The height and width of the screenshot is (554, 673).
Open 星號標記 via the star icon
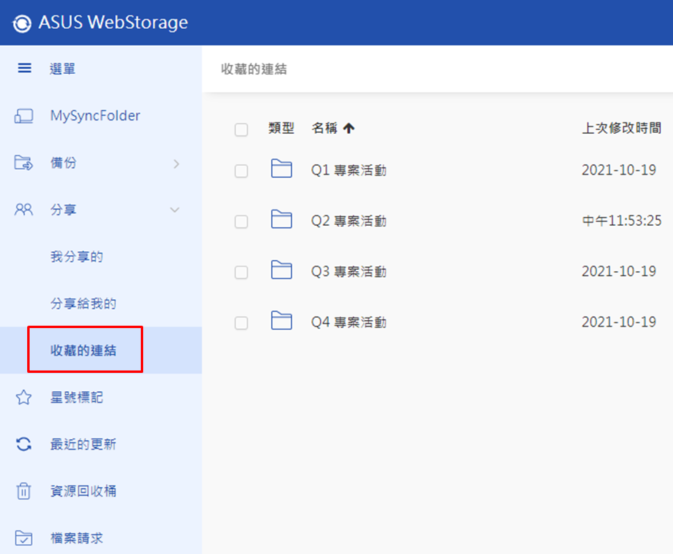click(24, 397)
